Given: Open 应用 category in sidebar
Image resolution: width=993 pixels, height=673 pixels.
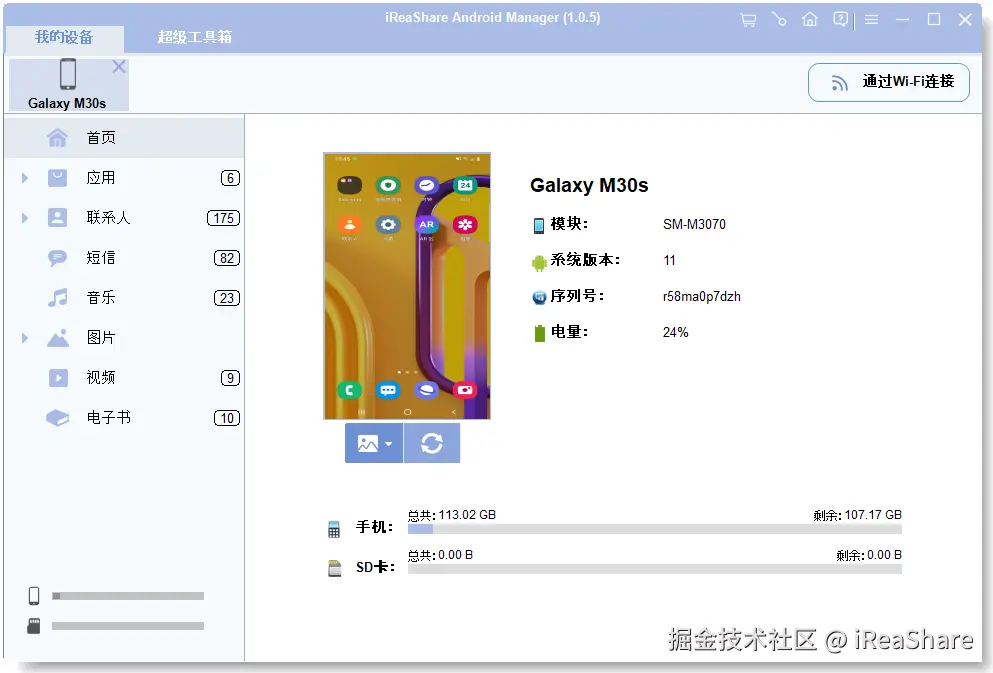Looking at the screenshot, I should [x=124, y=178].
